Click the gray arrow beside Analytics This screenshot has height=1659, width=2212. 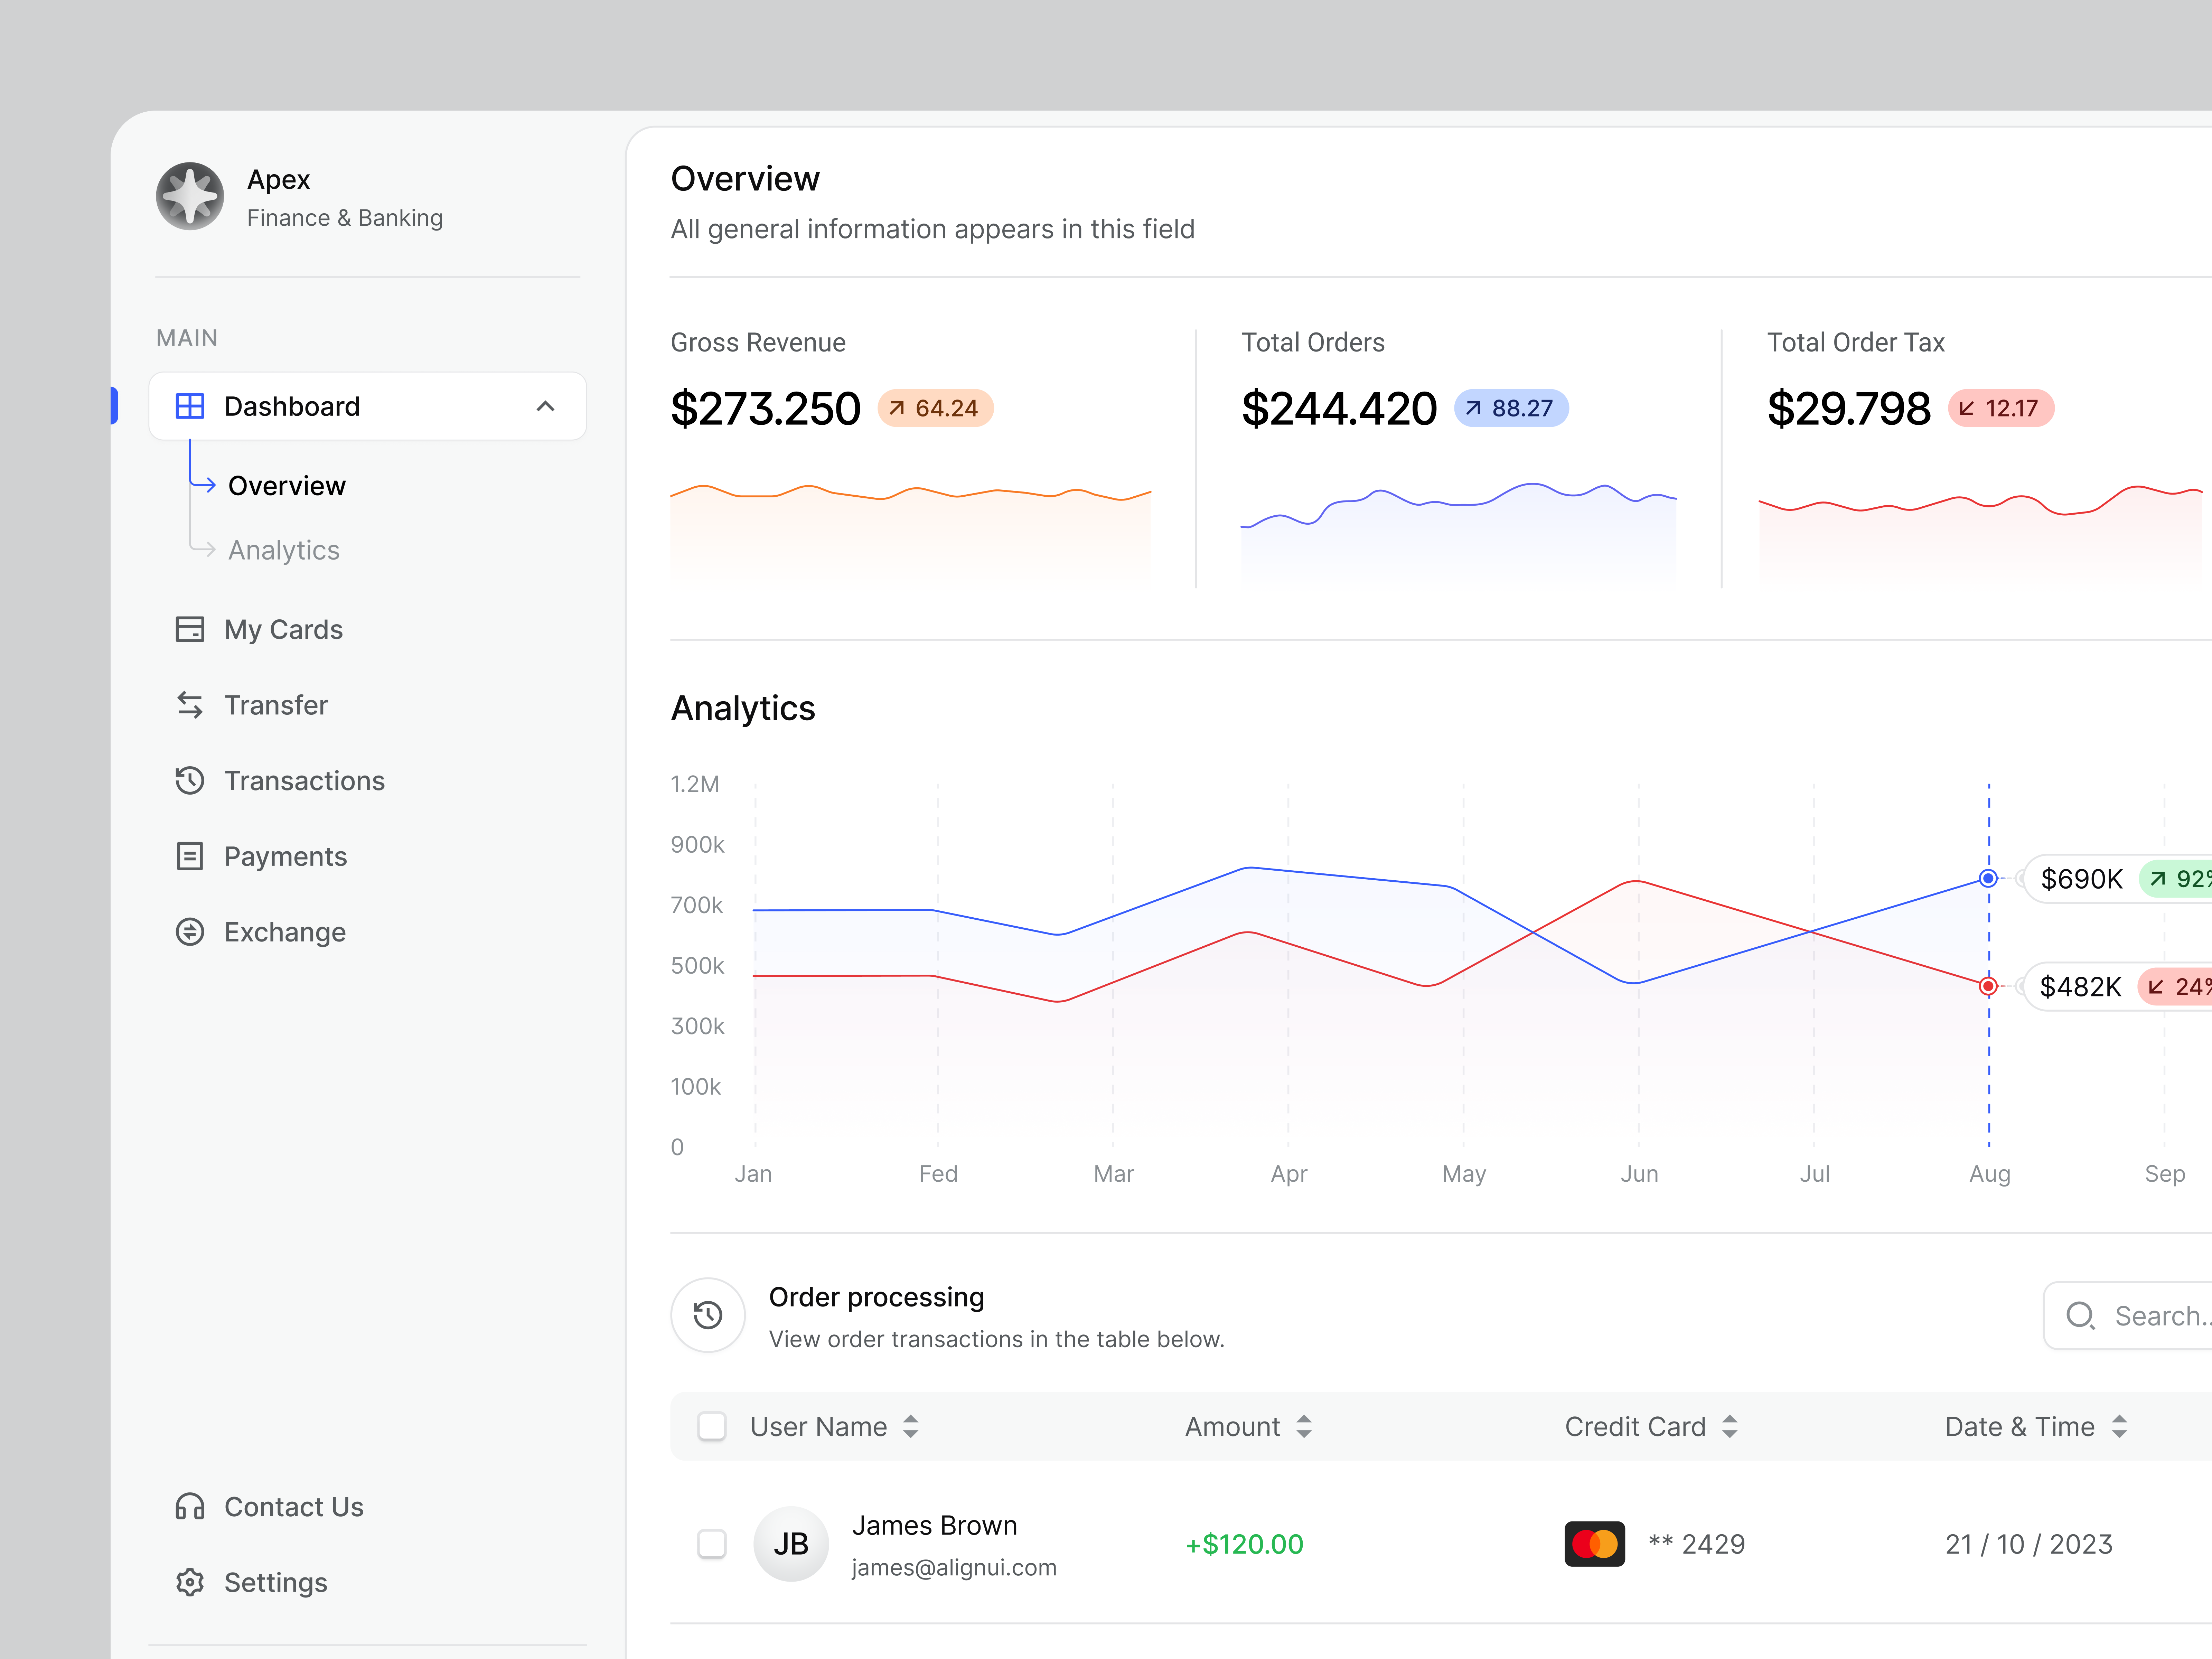pos(203,549)
